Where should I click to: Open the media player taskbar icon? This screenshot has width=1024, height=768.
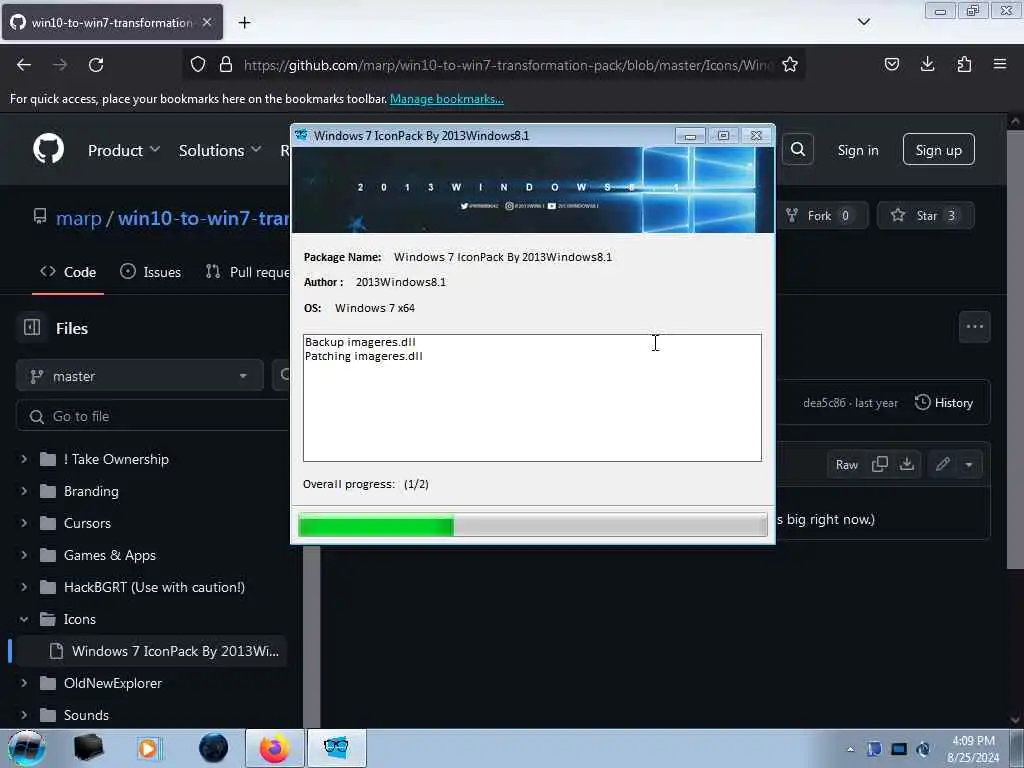click(x=148, y=748)
